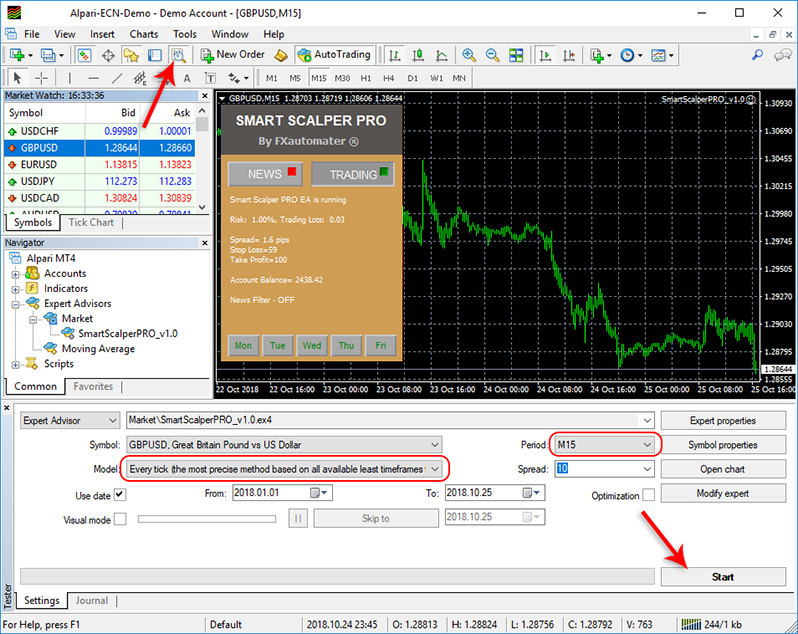This screenshot has height=634, width=798.
Task: Toggle the Navigator window star-folder icon
Action: (x=131, y=55)
